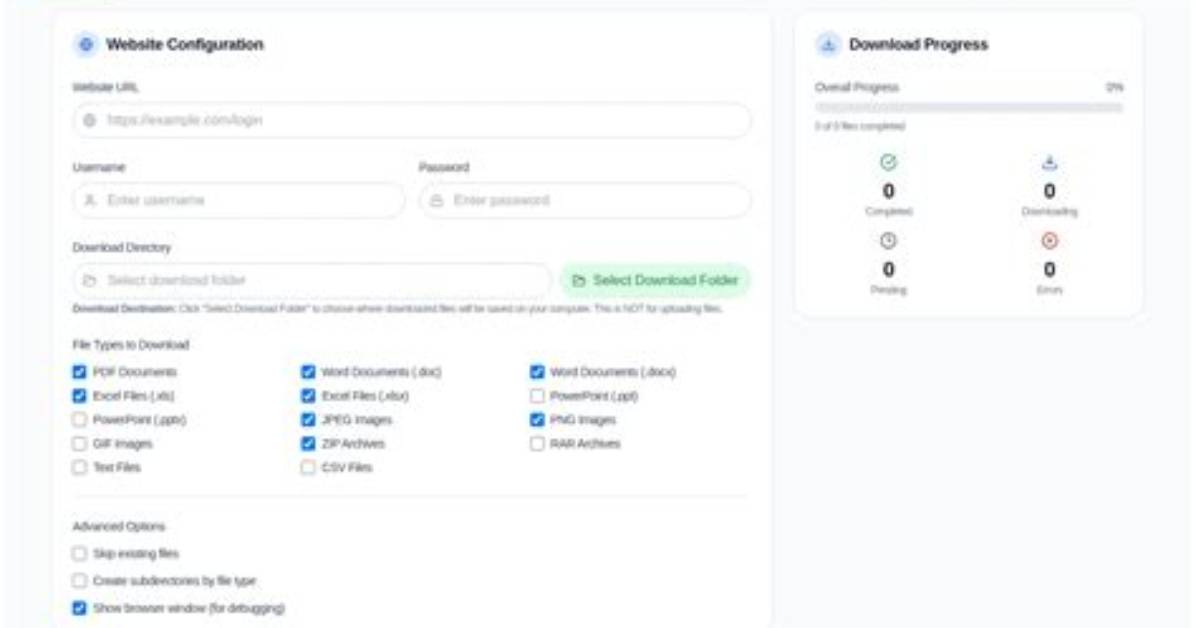Image resolution: width=1196 pixels, height=628 pixels.
Task: Click the Overall Progress bar
Action: 969,108
